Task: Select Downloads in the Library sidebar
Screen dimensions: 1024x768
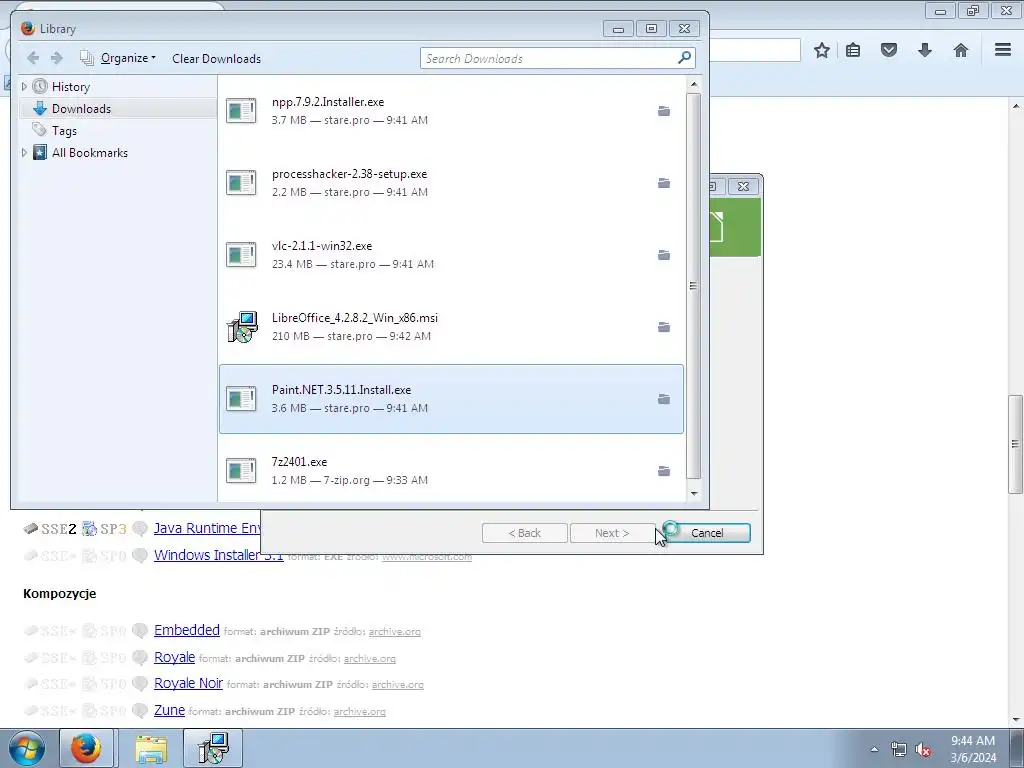Action: click(81, 108)
